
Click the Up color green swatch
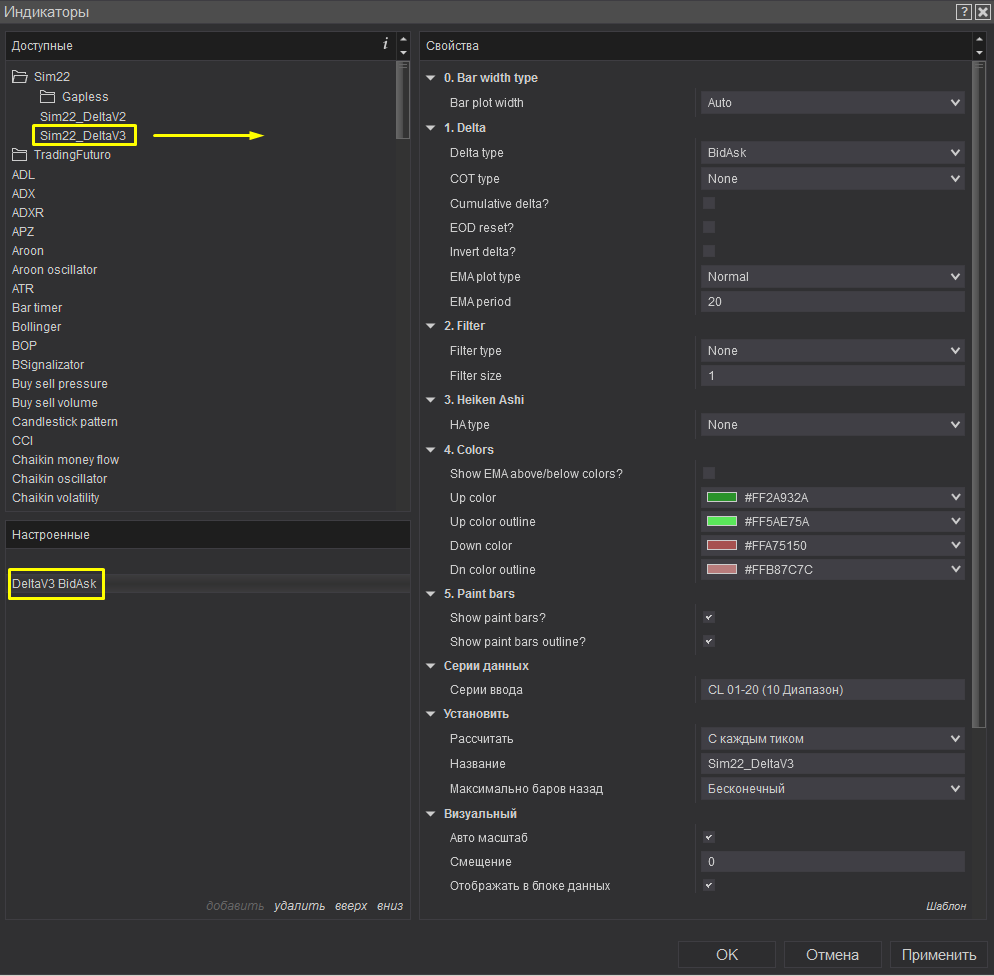(722, 498)
